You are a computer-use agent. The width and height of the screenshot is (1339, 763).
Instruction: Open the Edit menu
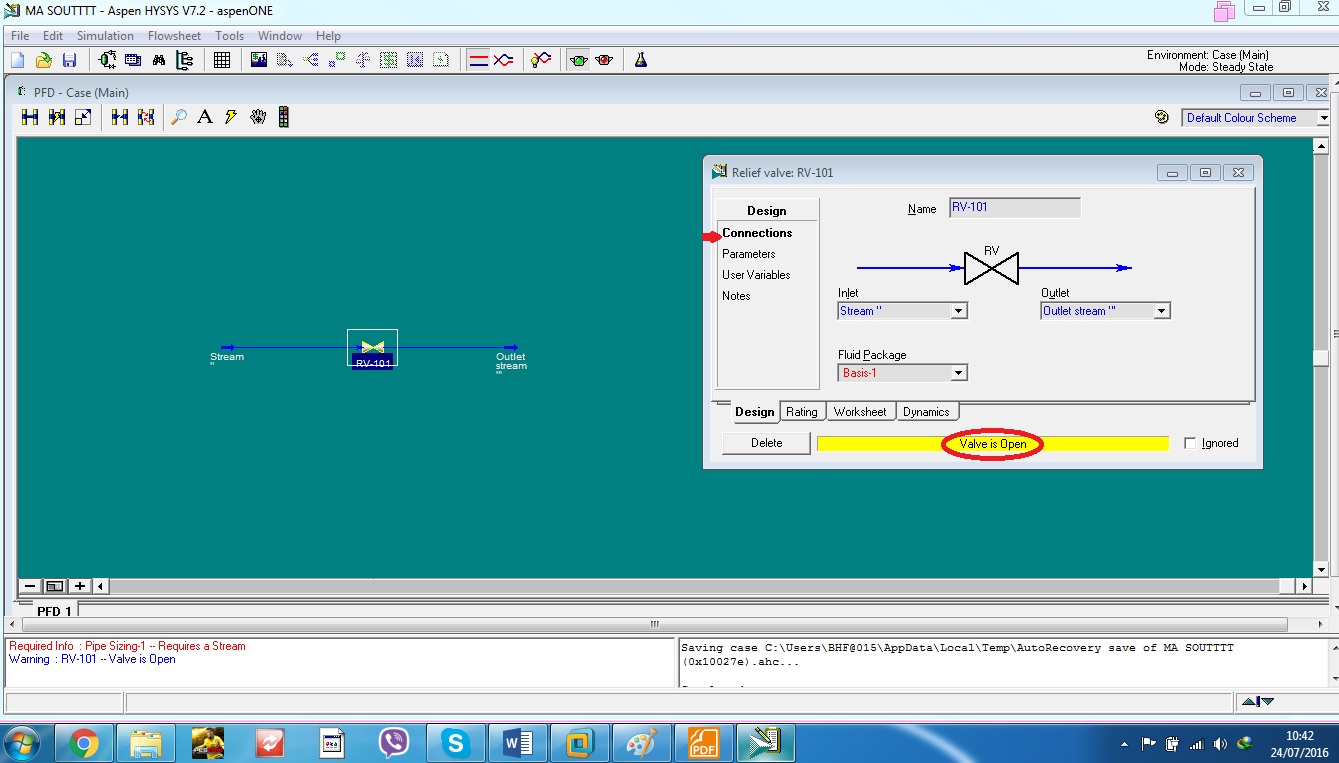53,36
